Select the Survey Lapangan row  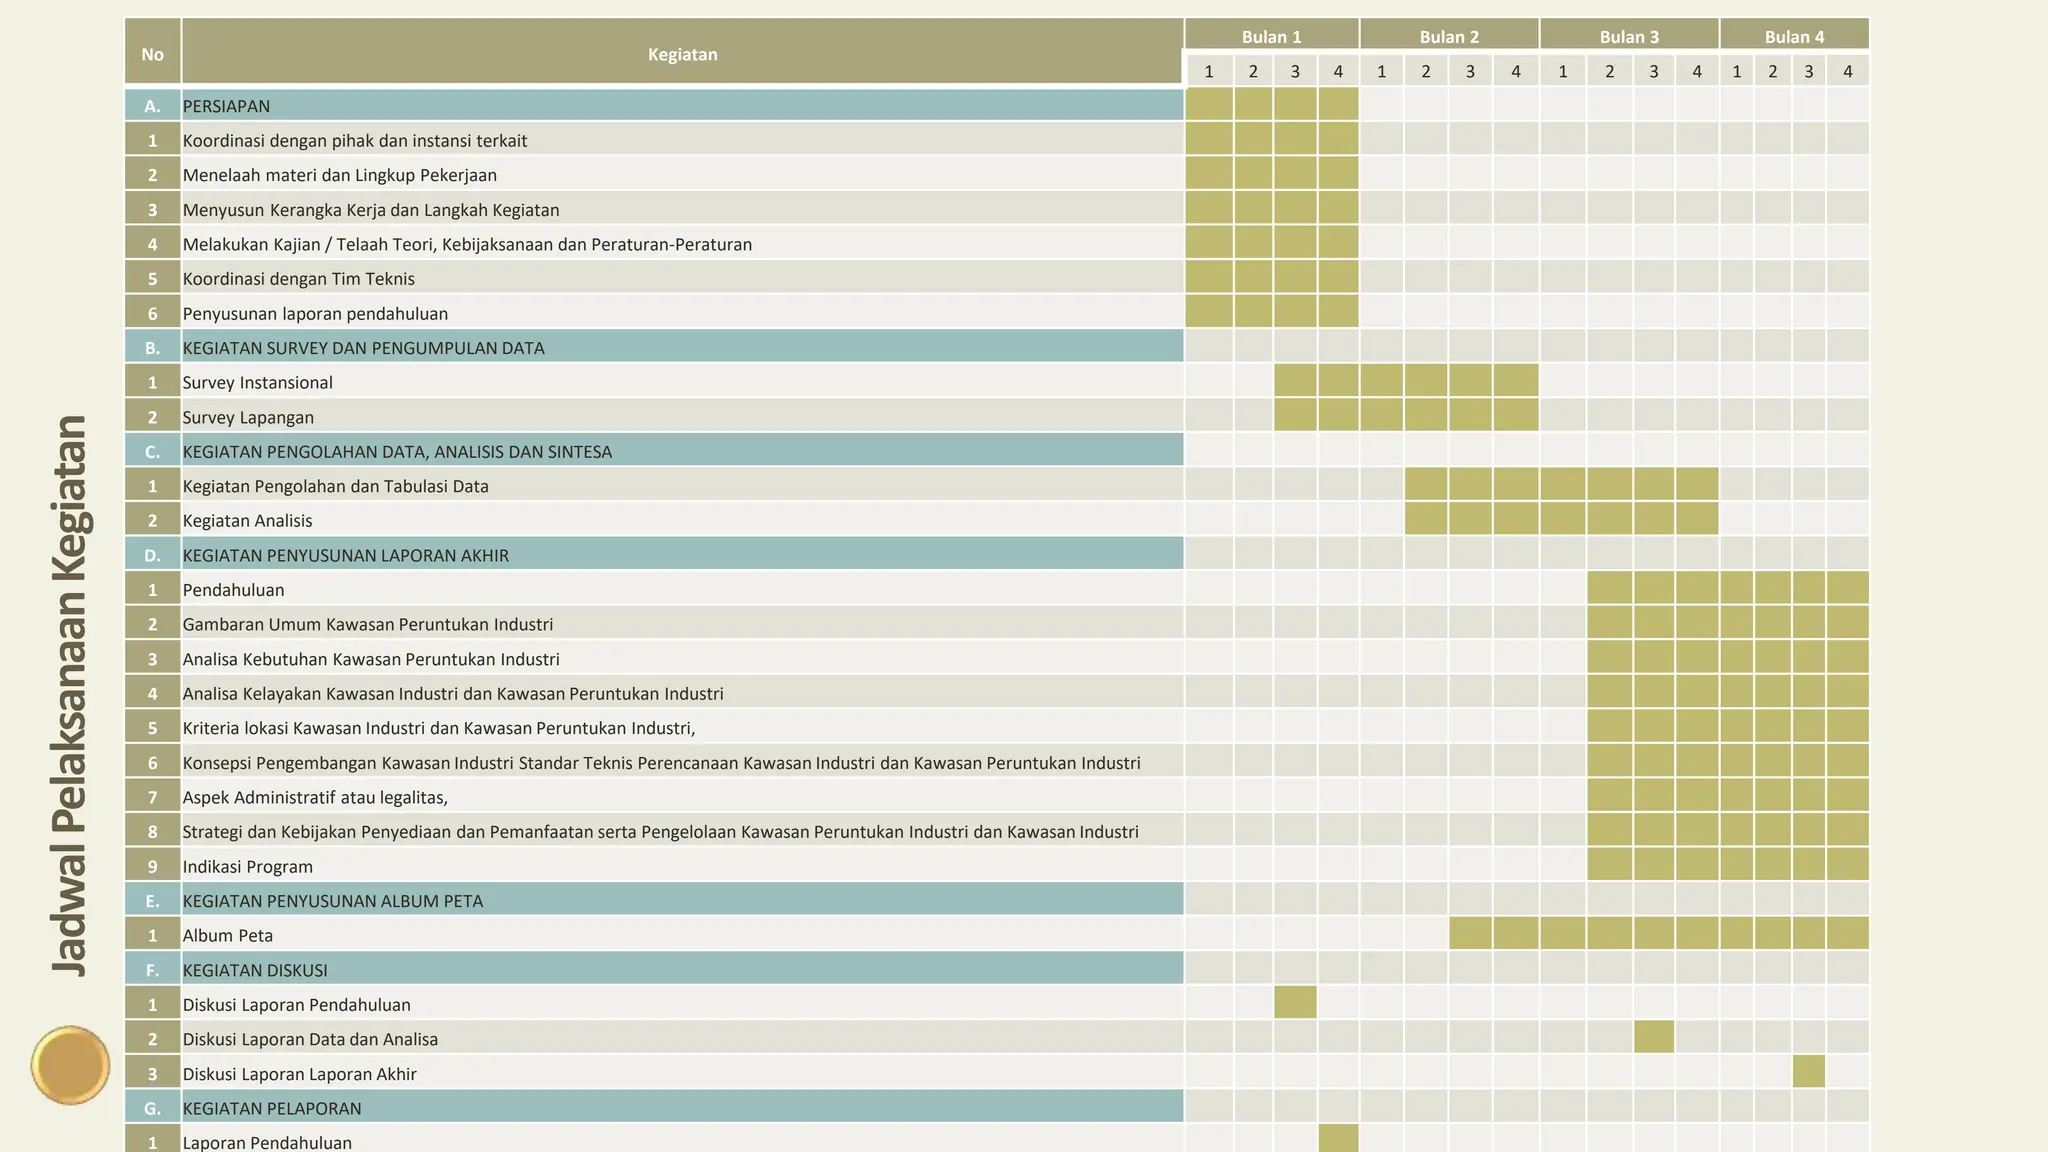[x=248, y=417]
